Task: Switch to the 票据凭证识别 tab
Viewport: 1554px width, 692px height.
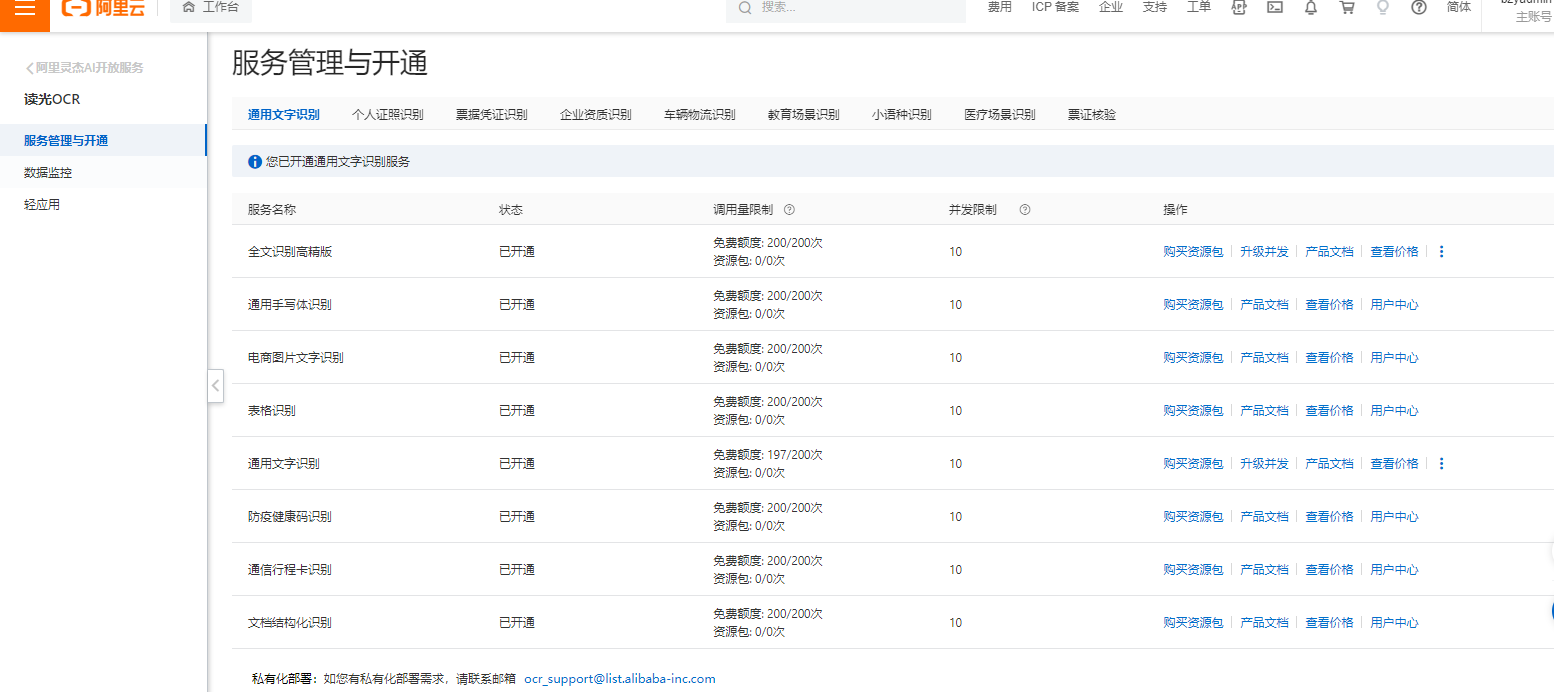Action: click(x=492, y=115)
